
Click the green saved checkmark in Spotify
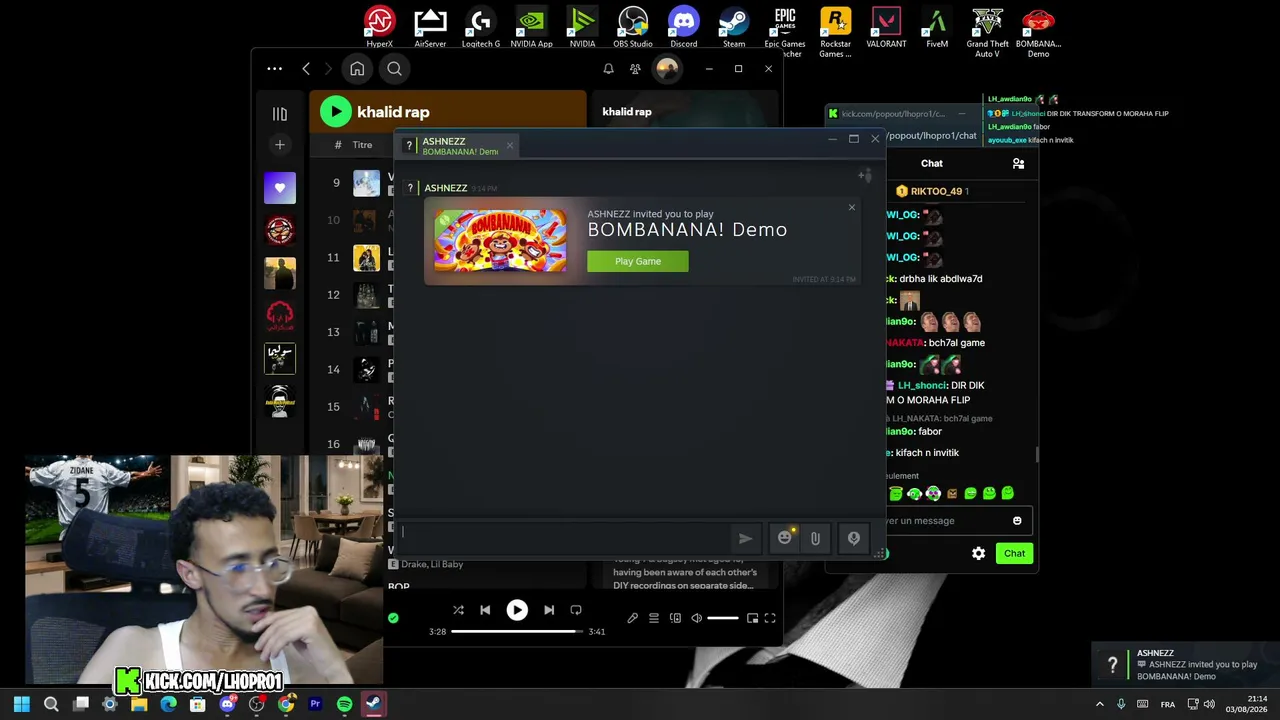[393, 618]
